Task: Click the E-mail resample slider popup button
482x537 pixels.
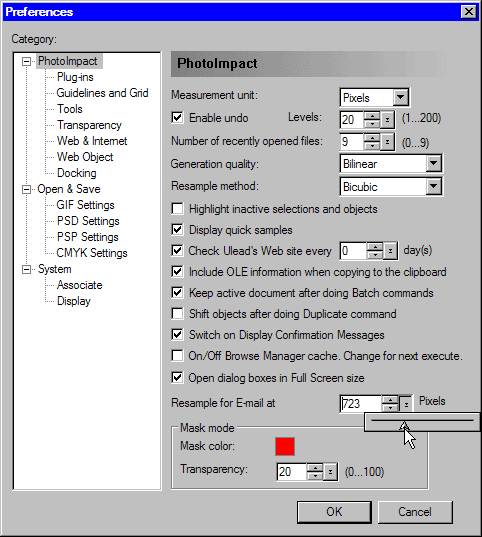Action: coord(406,404)
